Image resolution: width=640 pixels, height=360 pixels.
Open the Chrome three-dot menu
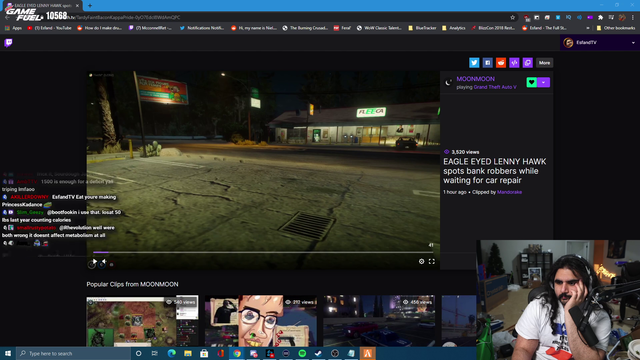click(633, 17)
